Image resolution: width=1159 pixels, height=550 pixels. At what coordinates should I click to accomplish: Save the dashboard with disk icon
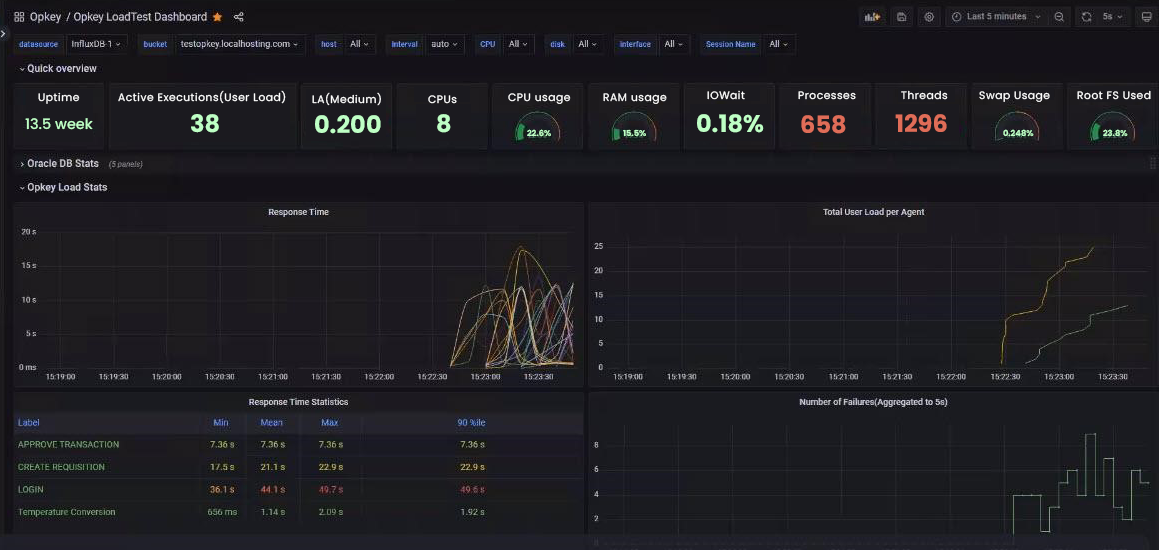(x=901, y=17)
